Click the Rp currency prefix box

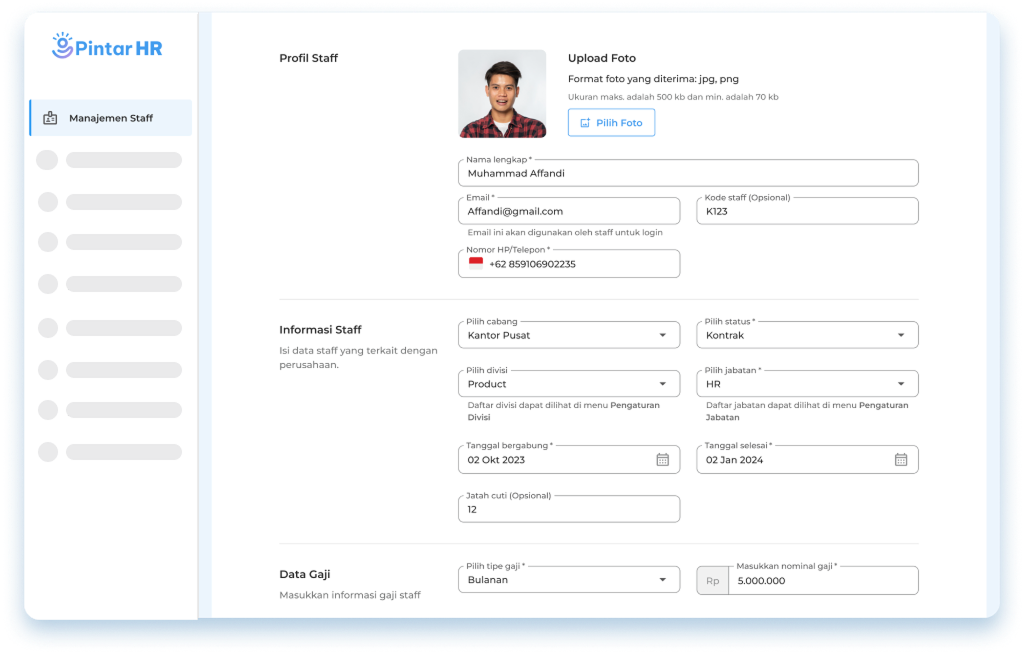(712, 581)
